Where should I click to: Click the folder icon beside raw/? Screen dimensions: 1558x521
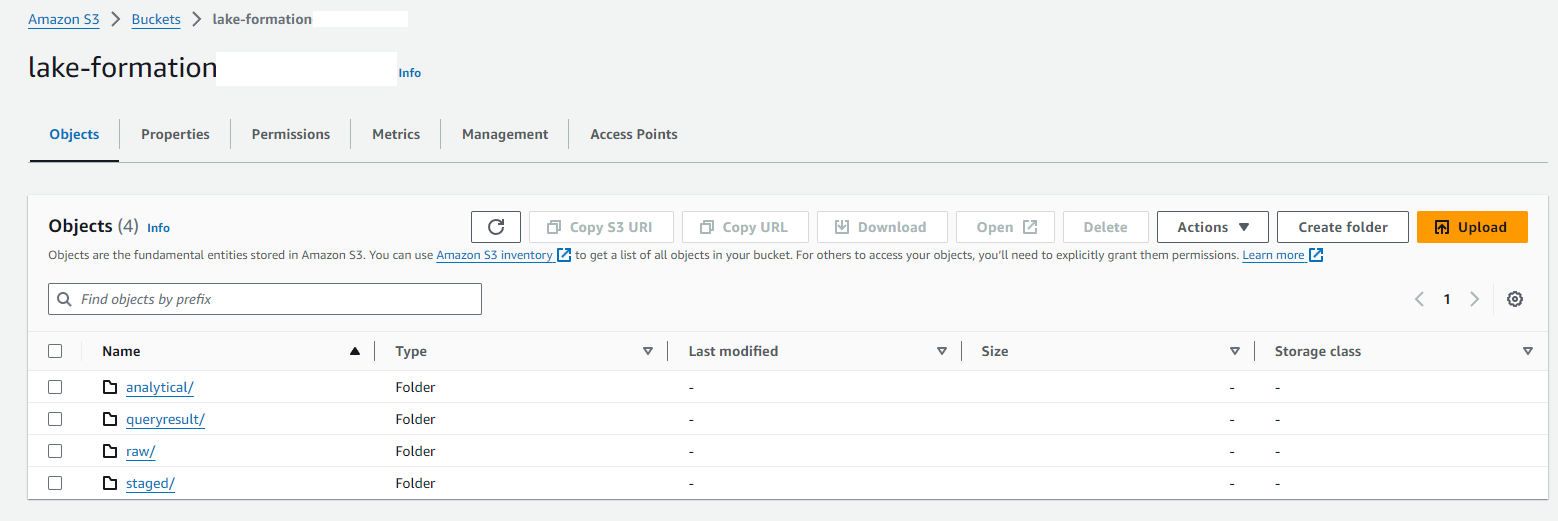click(110, 451)
